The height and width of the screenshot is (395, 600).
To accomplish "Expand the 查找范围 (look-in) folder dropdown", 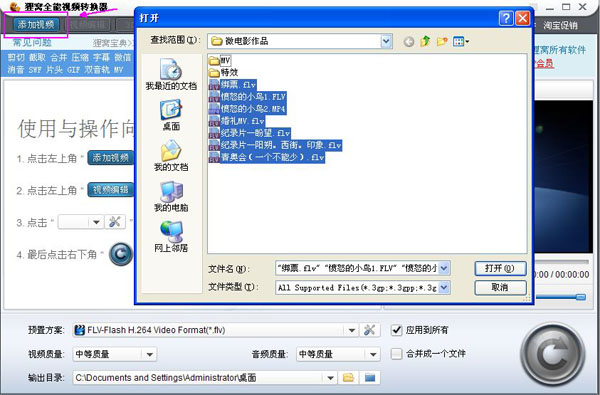I will coord(386,41).
